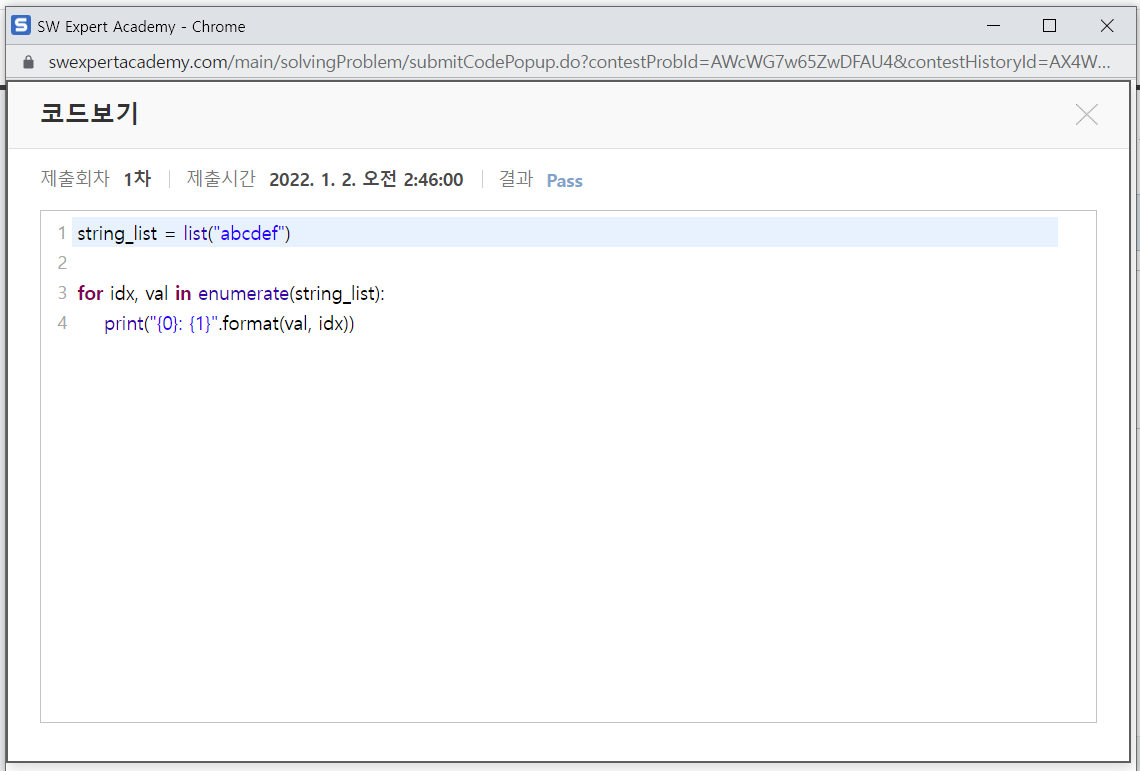Click the 코드보기 heading
This screenshot has width=1140, height=771.
[x=89, y=113]
